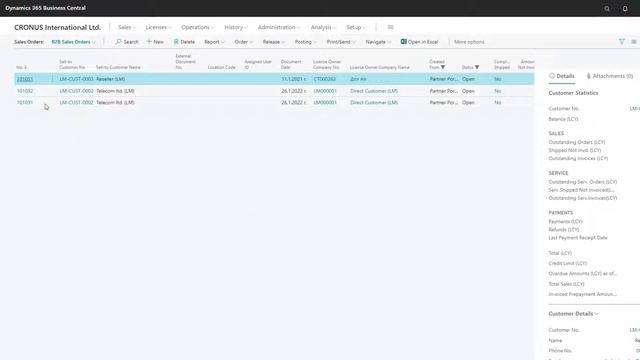Viewport: 640px width, 360px height.
Task: Select Telecom ltd. (LM) in row 101031
Action: pyautogui.click(x=115, y=102)
